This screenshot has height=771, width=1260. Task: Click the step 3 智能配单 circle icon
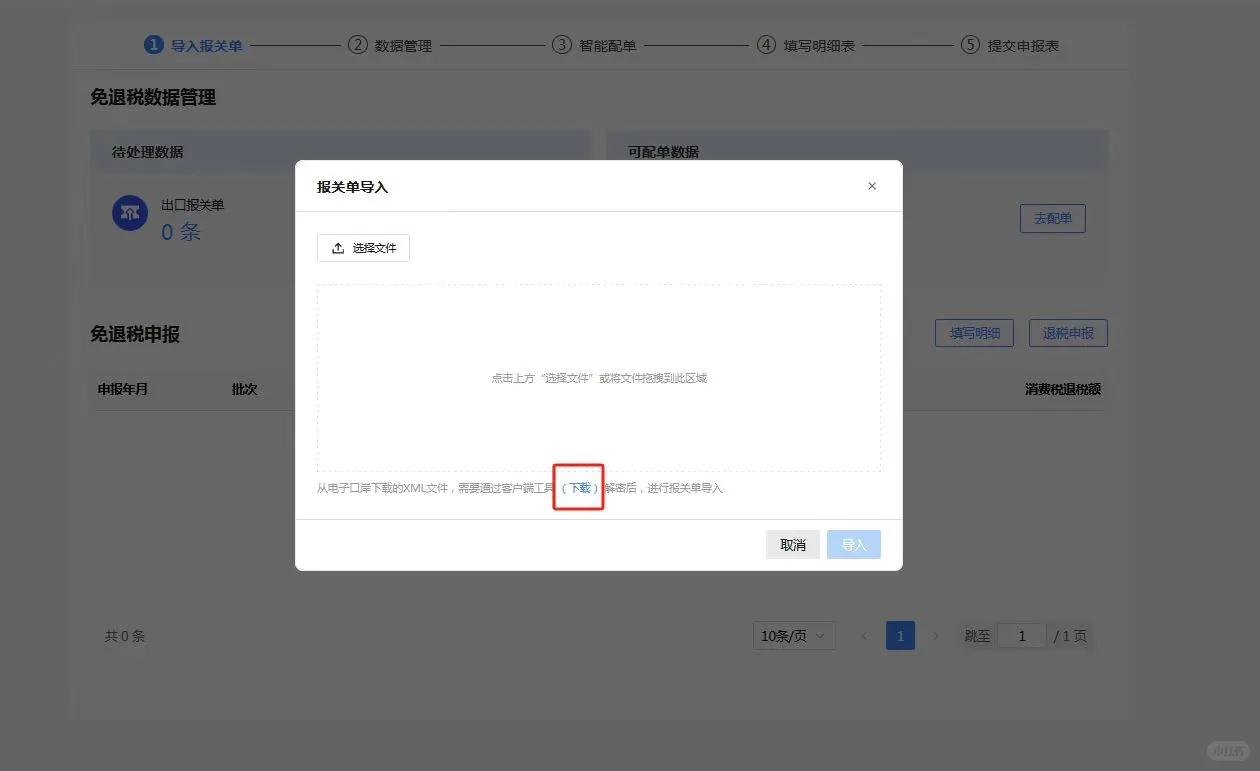click(x=561, y=45)
